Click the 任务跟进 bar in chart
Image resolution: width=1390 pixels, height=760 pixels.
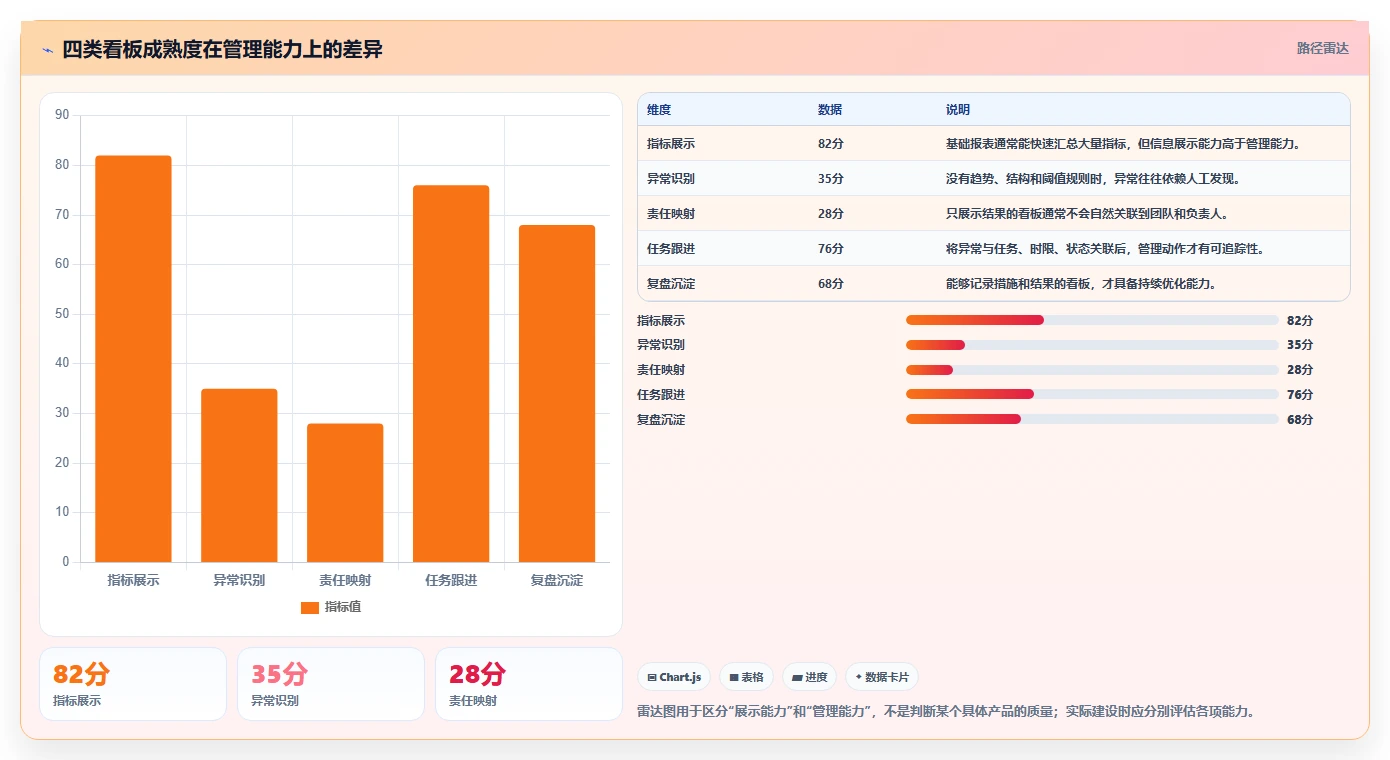point(451,374)
